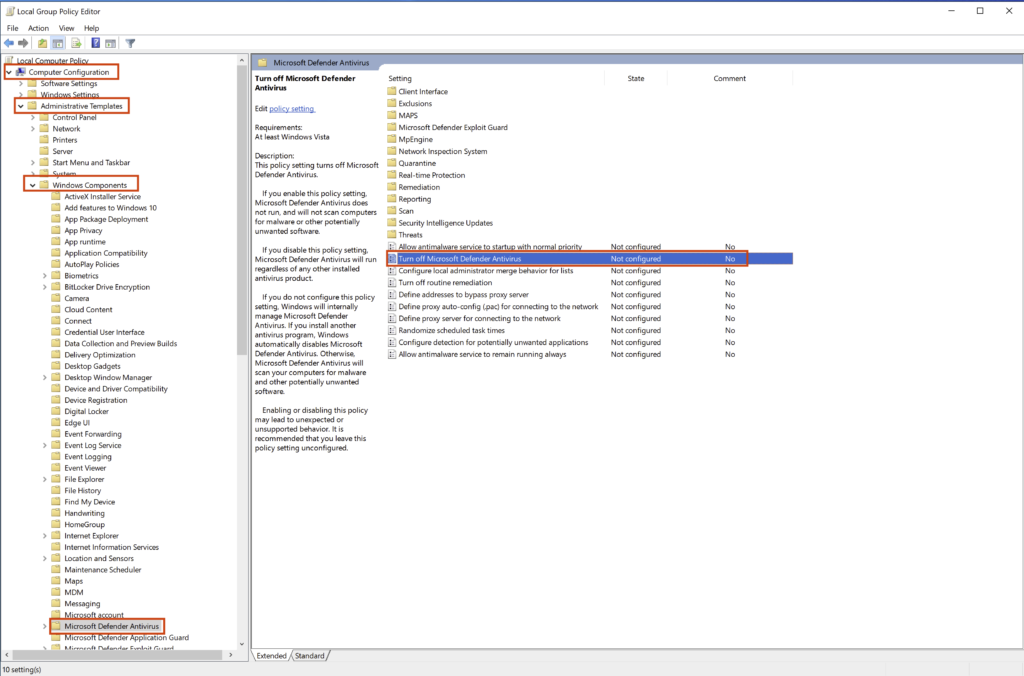Screen dimensions: 1024x676
Task: Open Help via the blue question mark icon
Action: [95, 43]
